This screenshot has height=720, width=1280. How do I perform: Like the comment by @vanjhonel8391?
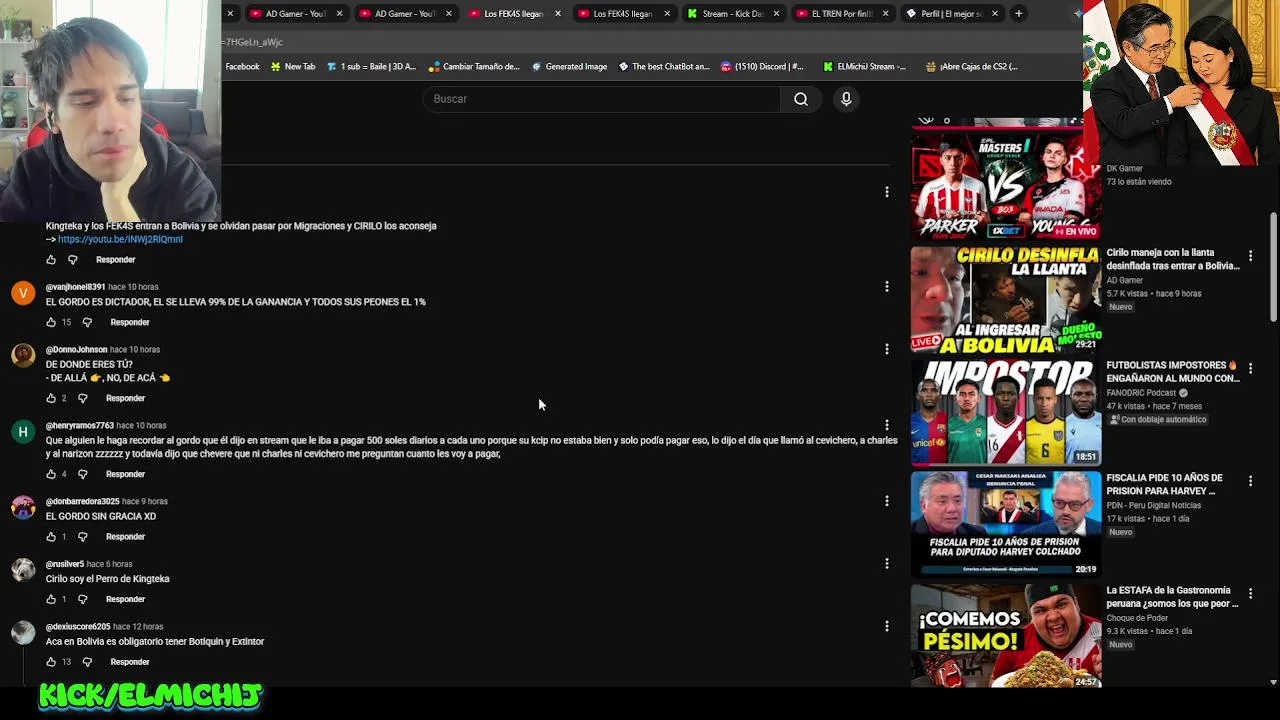click(x=51, y=322)
